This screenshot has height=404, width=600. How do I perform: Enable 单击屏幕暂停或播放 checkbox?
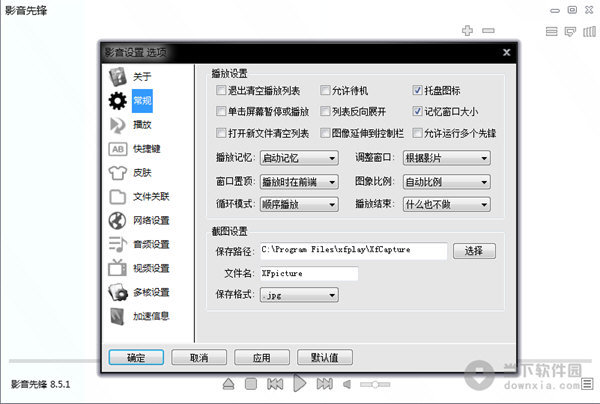pyautogui.click(x=221, y=111)
